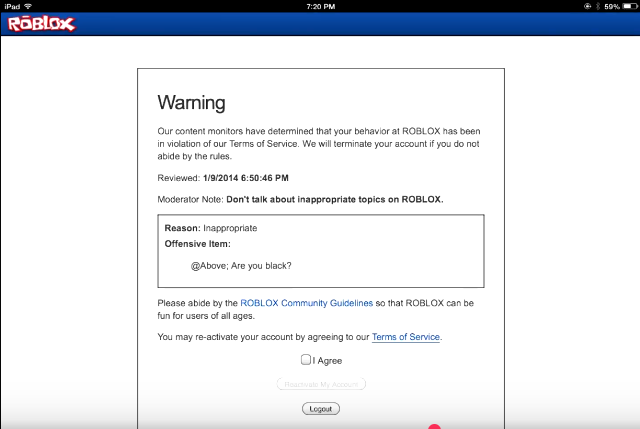Check the I Agree checkbox
640x429 pixels.
click(306, 360)
